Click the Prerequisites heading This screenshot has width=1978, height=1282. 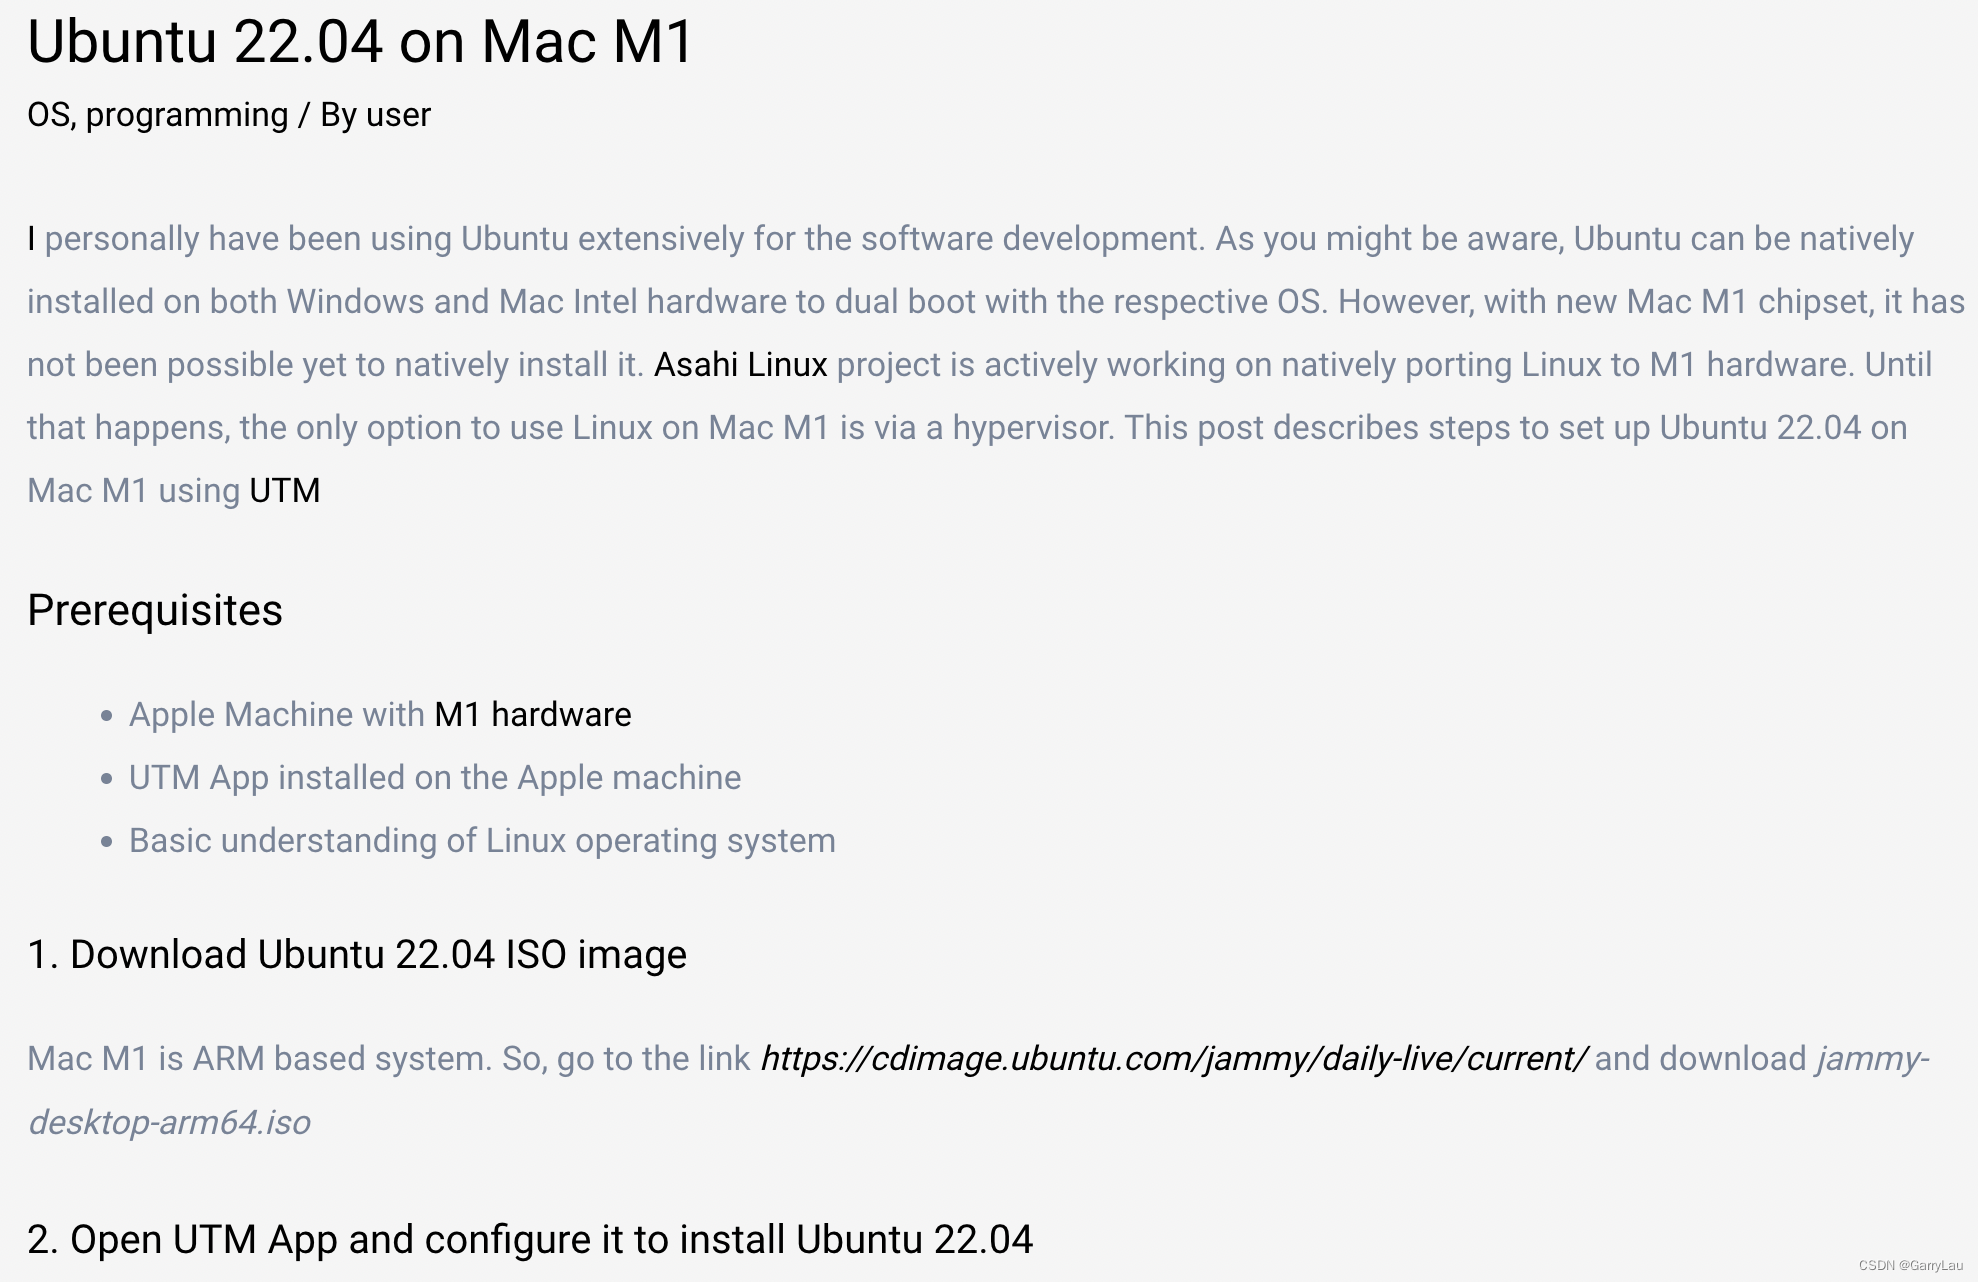point(155,610)
